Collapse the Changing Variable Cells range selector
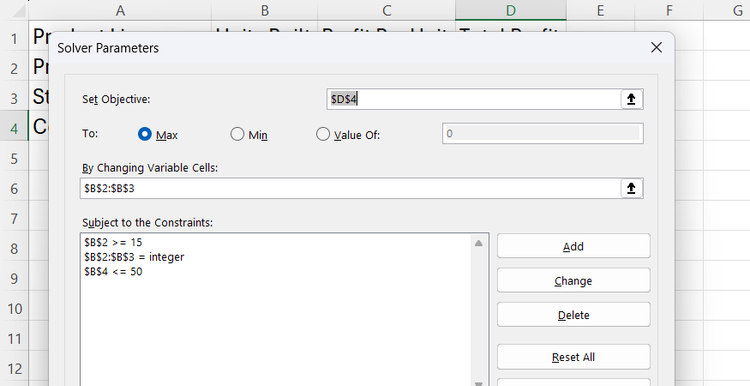This screenshot has width=750, height=386. coord(631,188)
